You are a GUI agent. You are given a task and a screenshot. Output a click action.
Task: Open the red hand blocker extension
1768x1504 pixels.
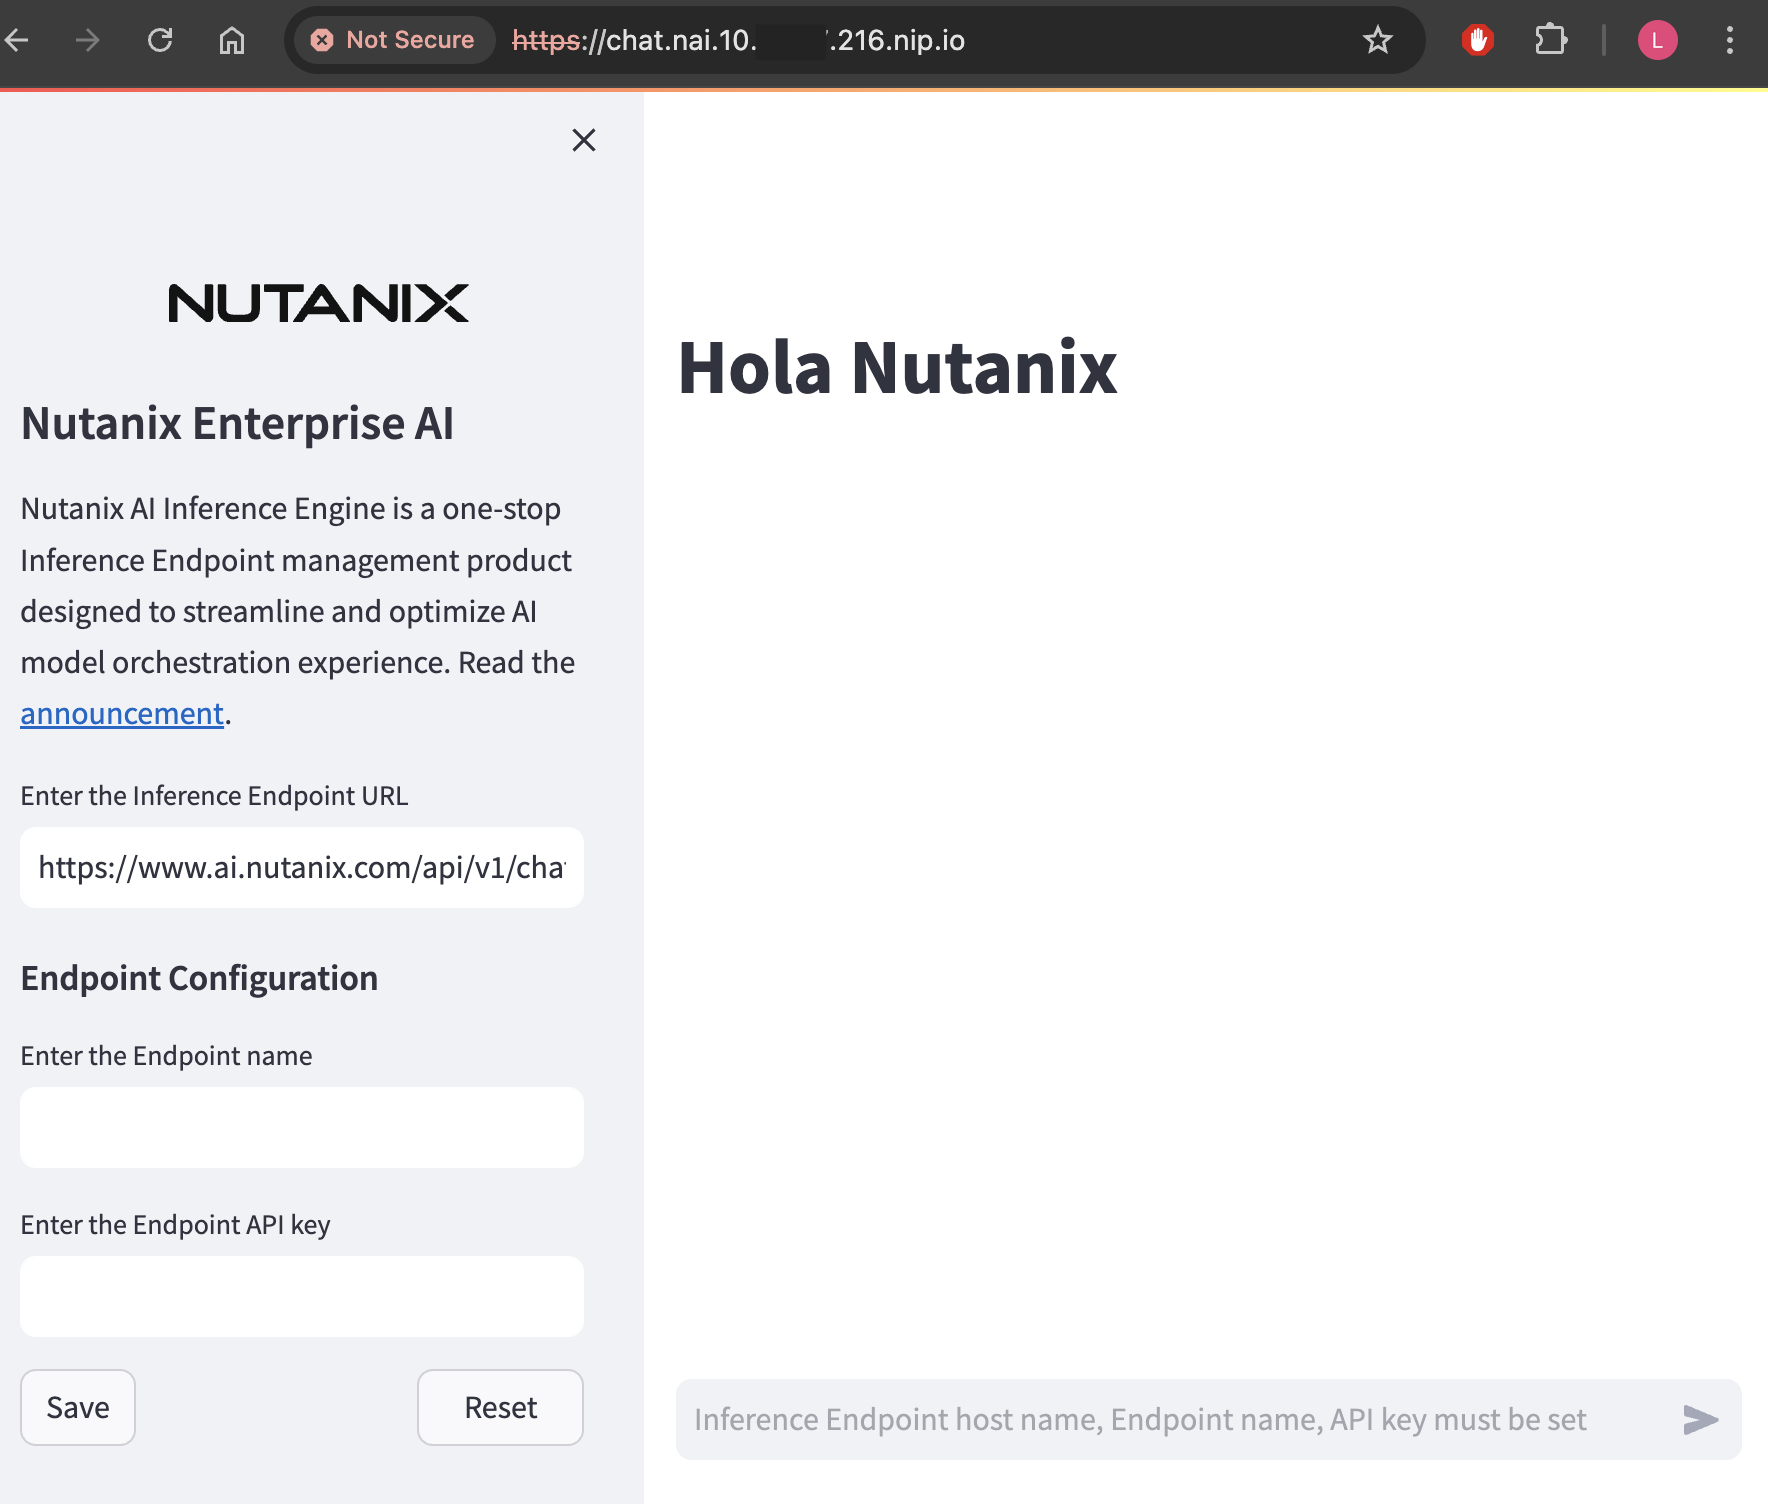[1477, 40]
